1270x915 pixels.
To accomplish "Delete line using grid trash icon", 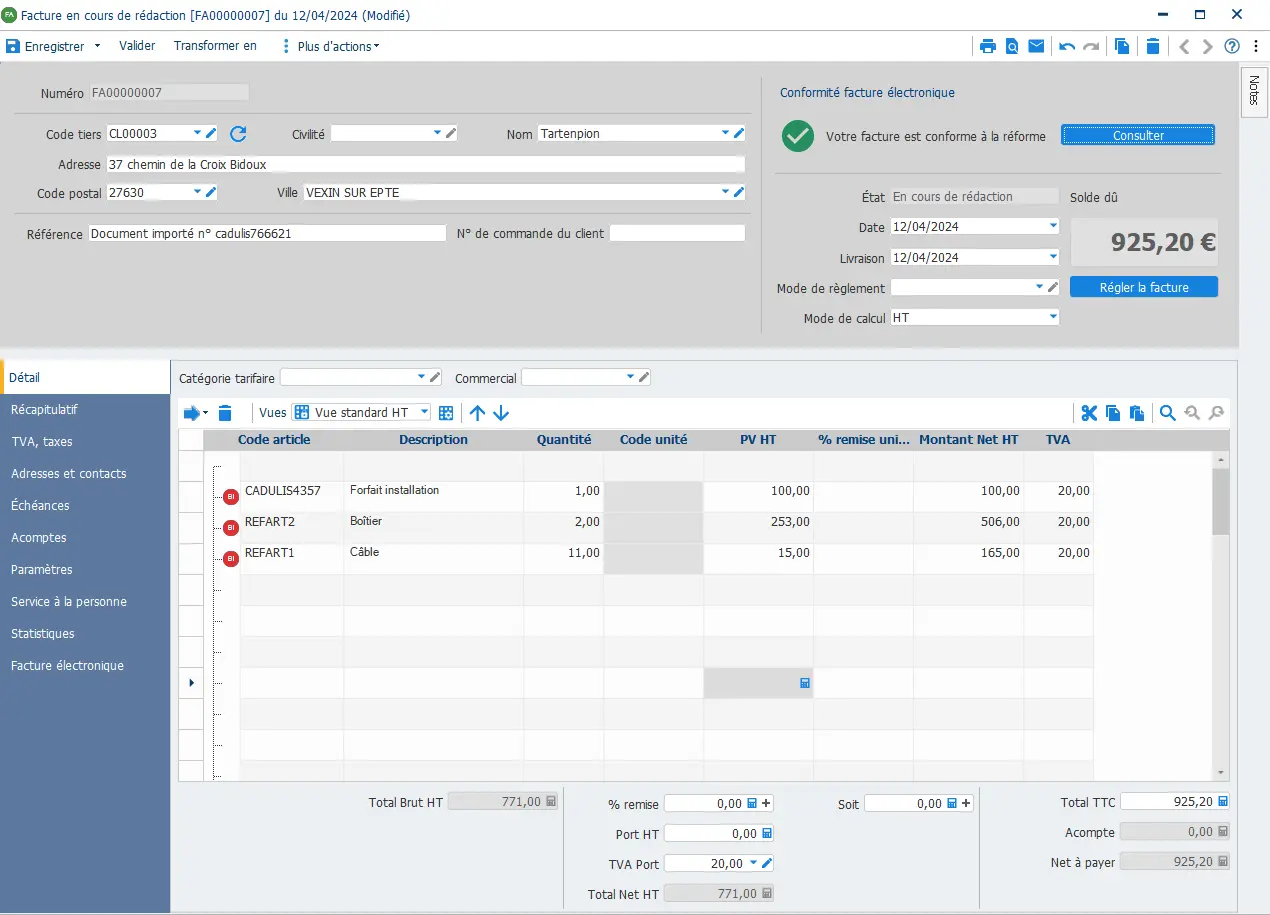I will [225, 413].
